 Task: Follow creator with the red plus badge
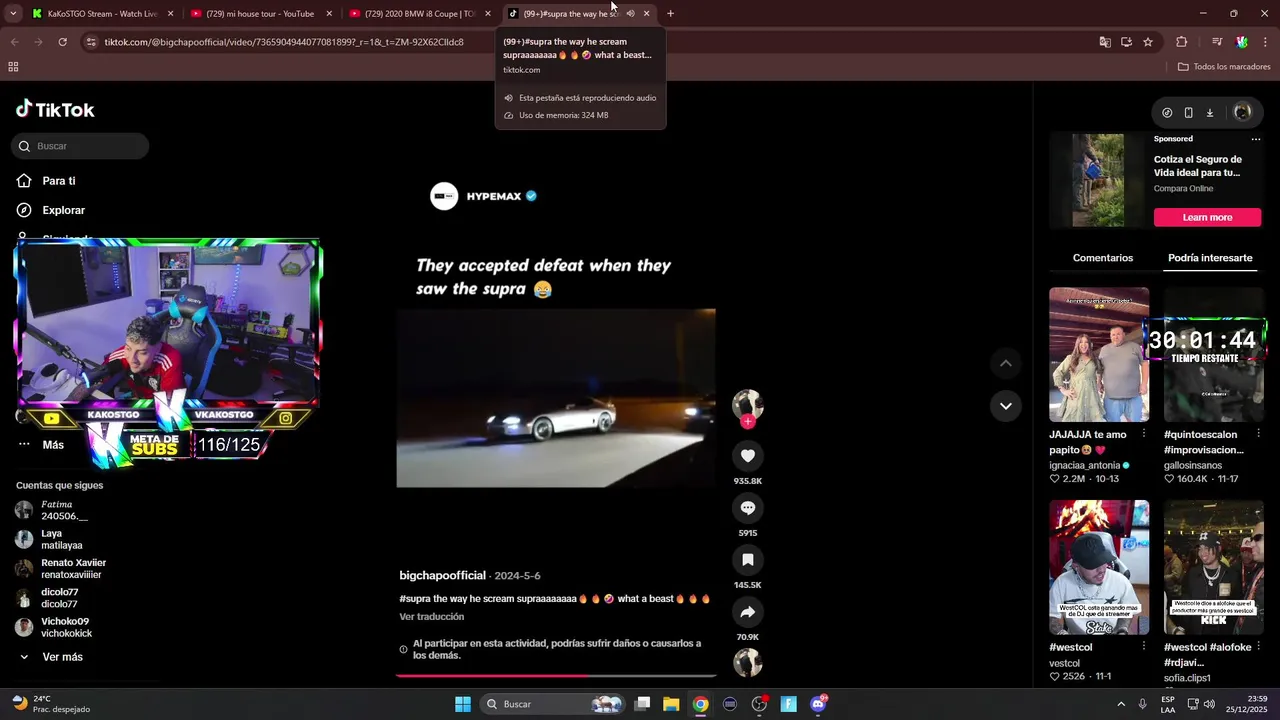[747, 422]
